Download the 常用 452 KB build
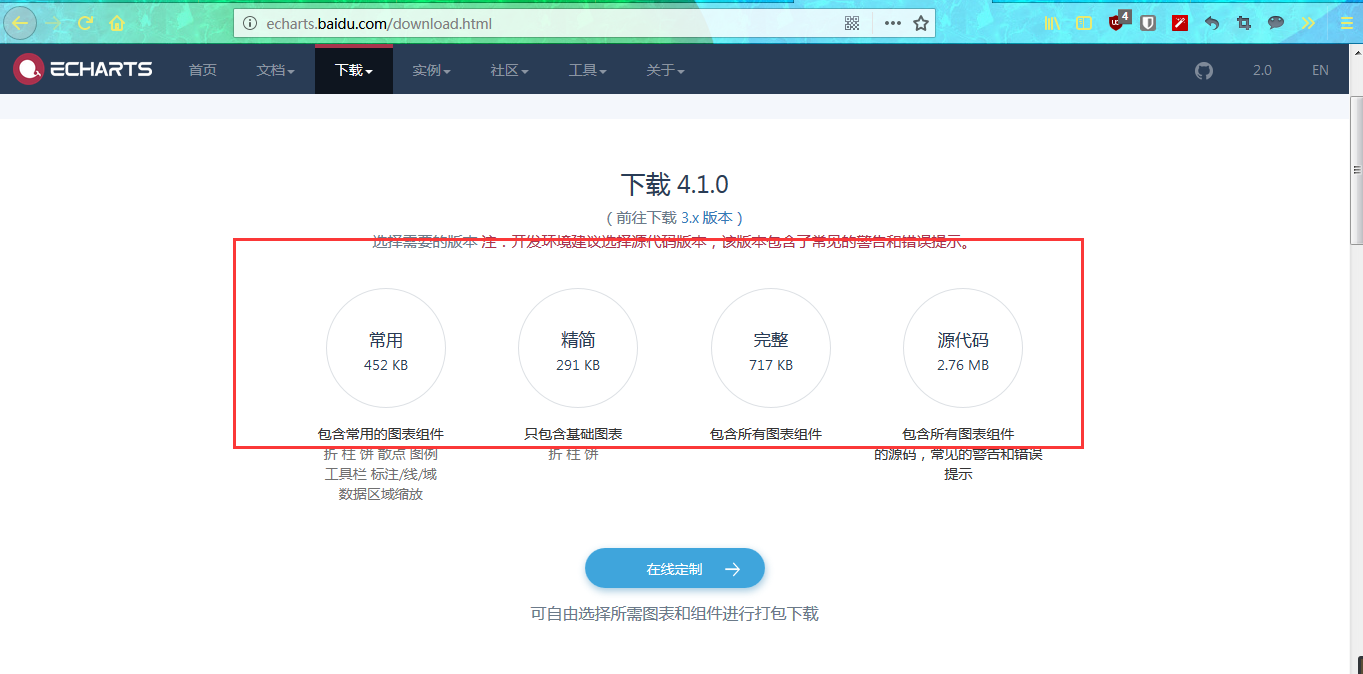Viewport: 1363px width, 674px height. point(386,348)
